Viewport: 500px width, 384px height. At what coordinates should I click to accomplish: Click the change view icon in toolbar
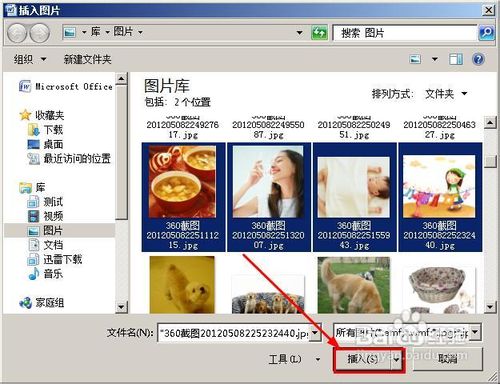click(x=415, y=59)
